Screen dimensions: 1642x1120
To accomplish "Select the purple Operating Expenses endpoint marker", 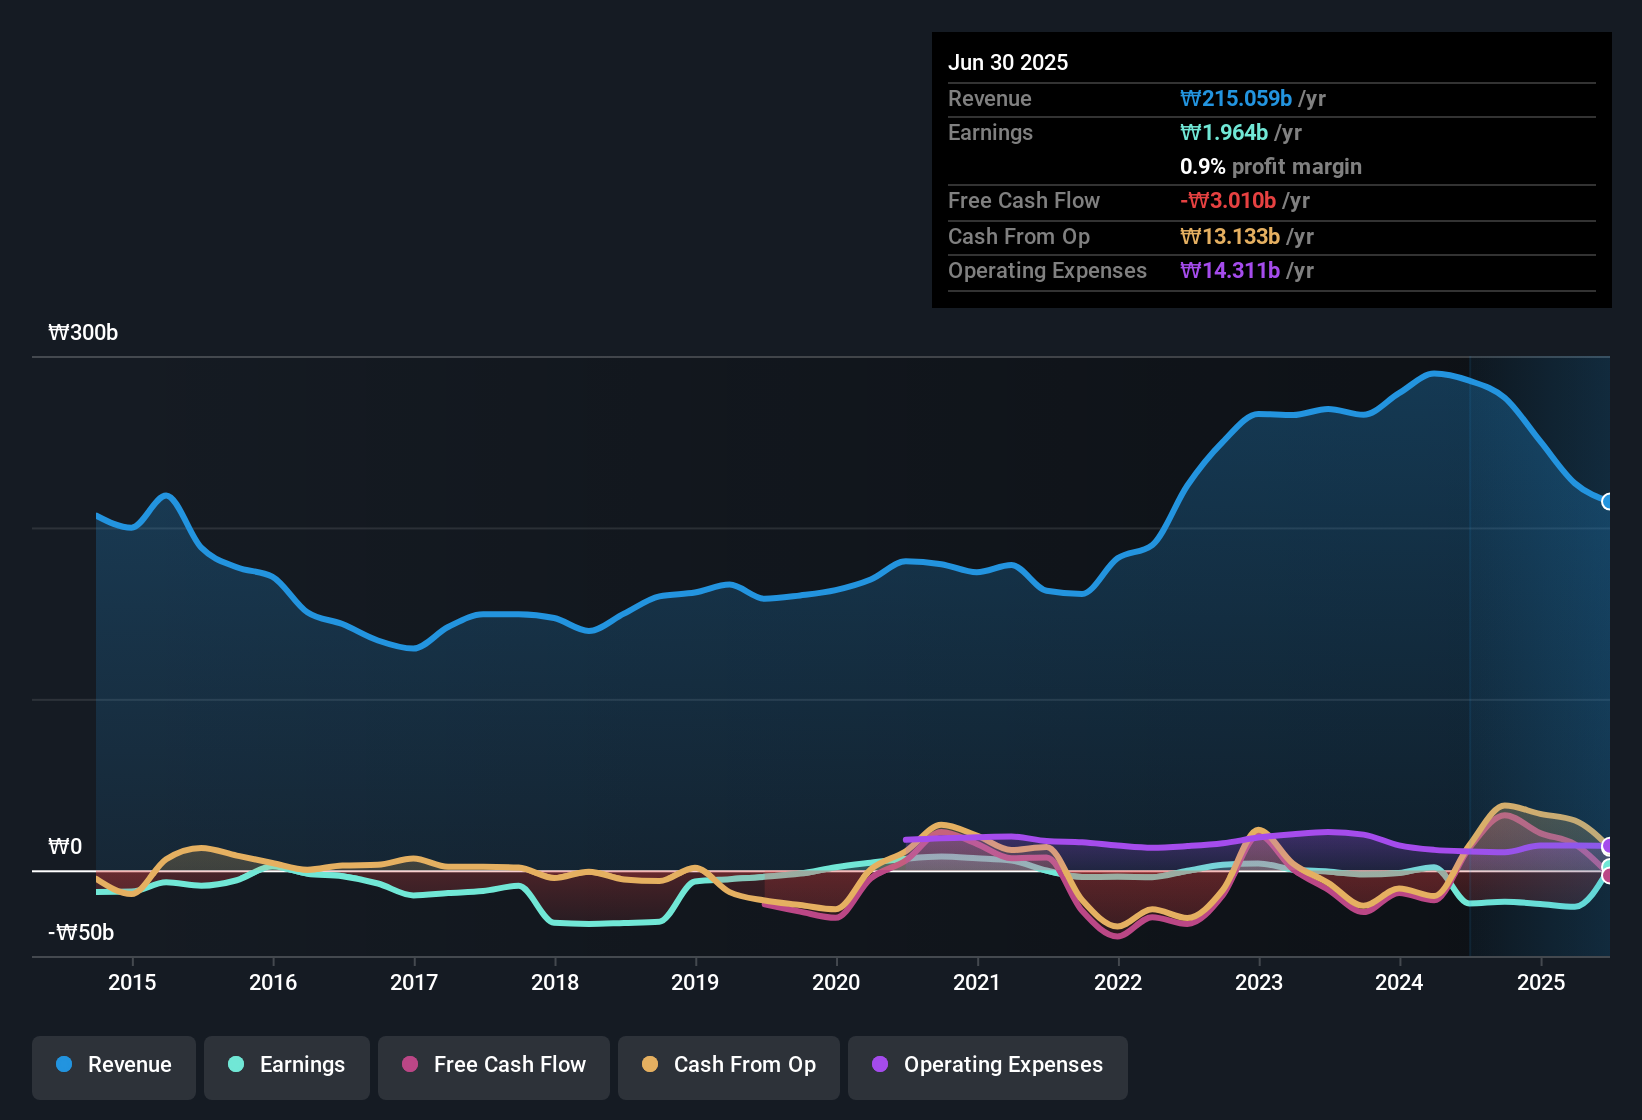I will click(x=1608, y=847).
